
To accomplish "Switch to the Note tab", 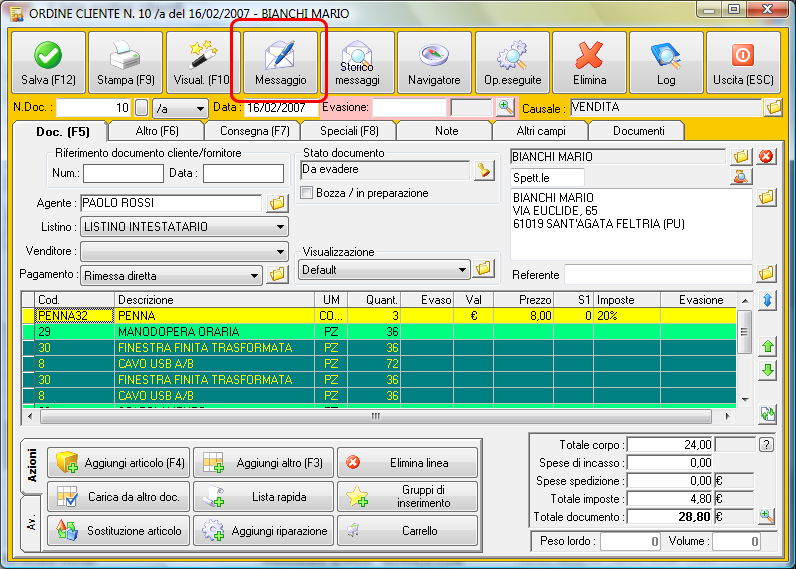I will tap(446, 131).
